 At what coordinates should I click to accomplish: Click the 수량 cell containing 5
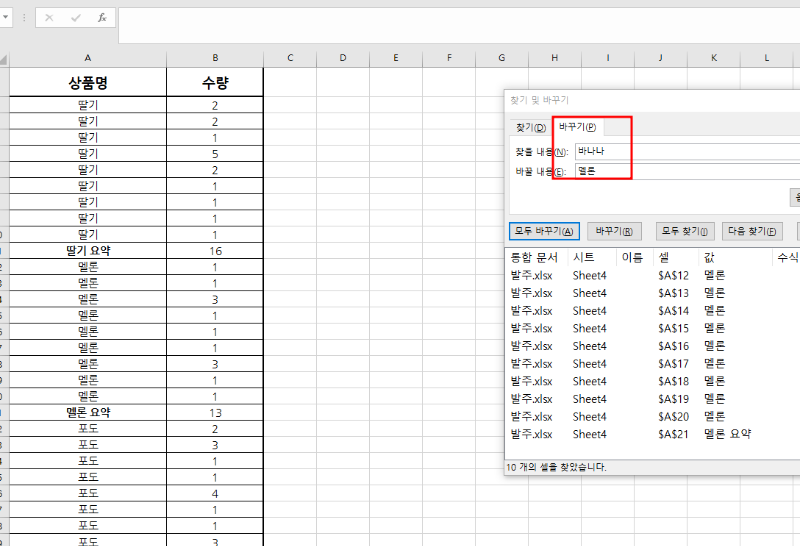tap(215, 154)
